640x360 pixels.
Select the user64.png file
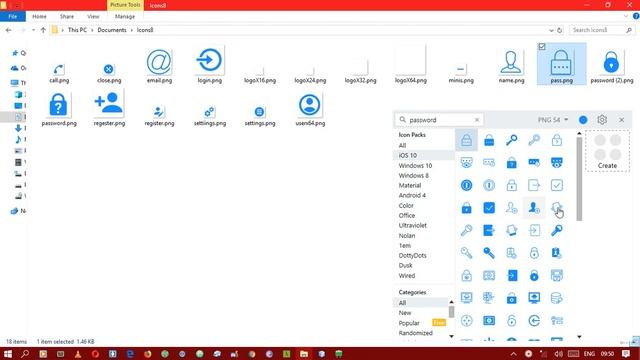(310, 109)
